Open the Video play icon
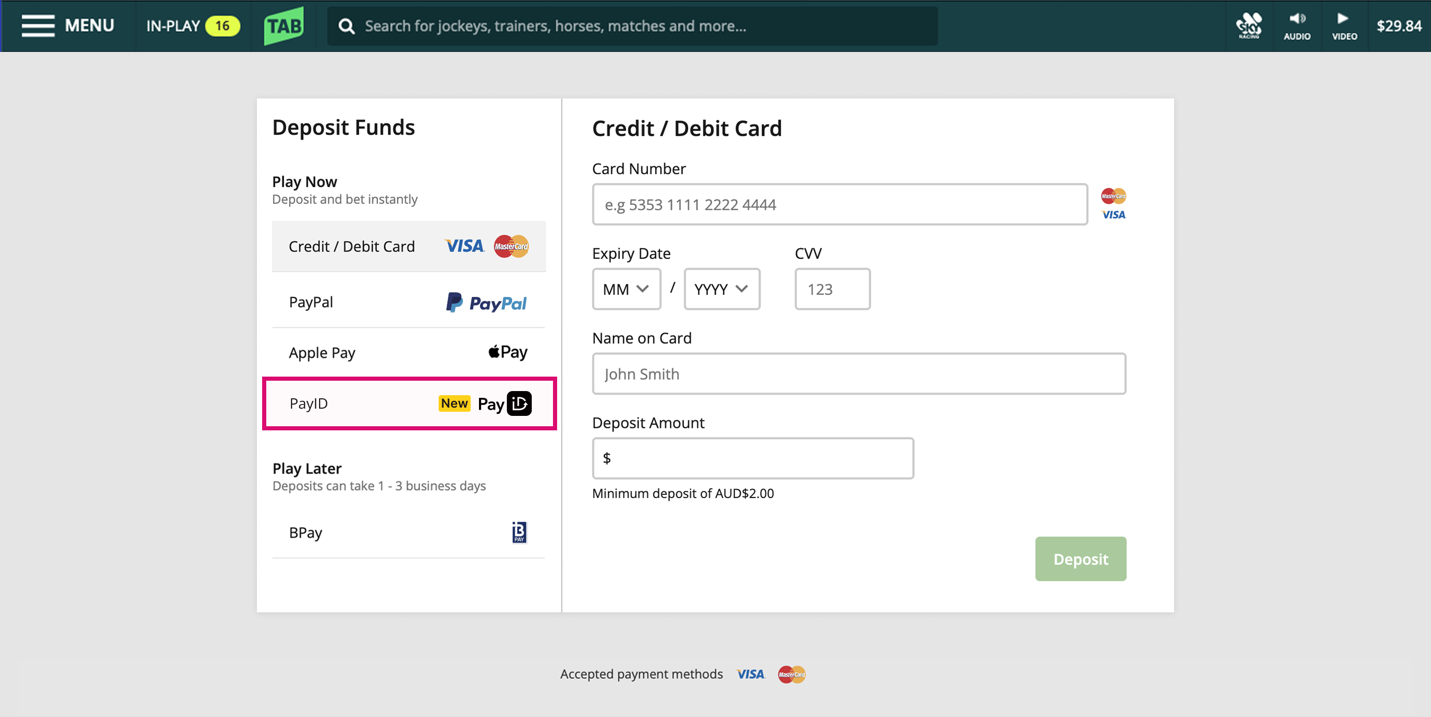The image size is (1431, 717). point(1344,25)
